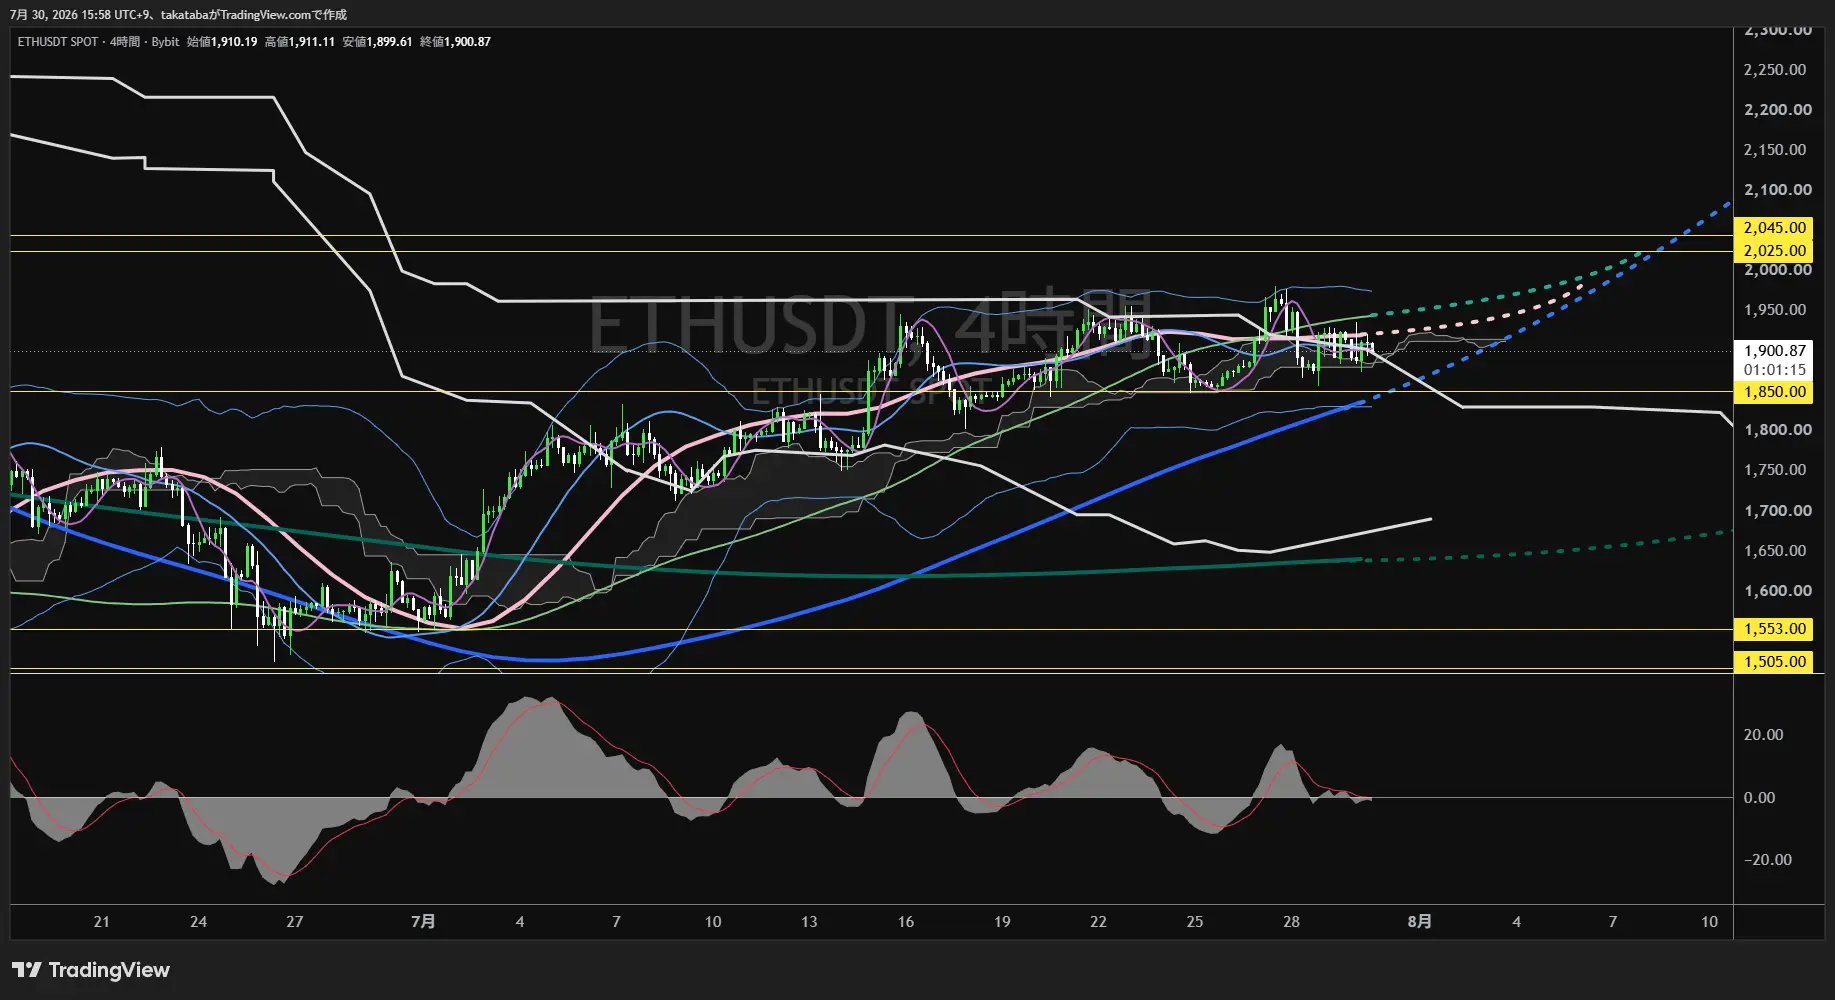Click date 28 on the time axis
1835x1000 pixels.
(x=1291, y=922)
